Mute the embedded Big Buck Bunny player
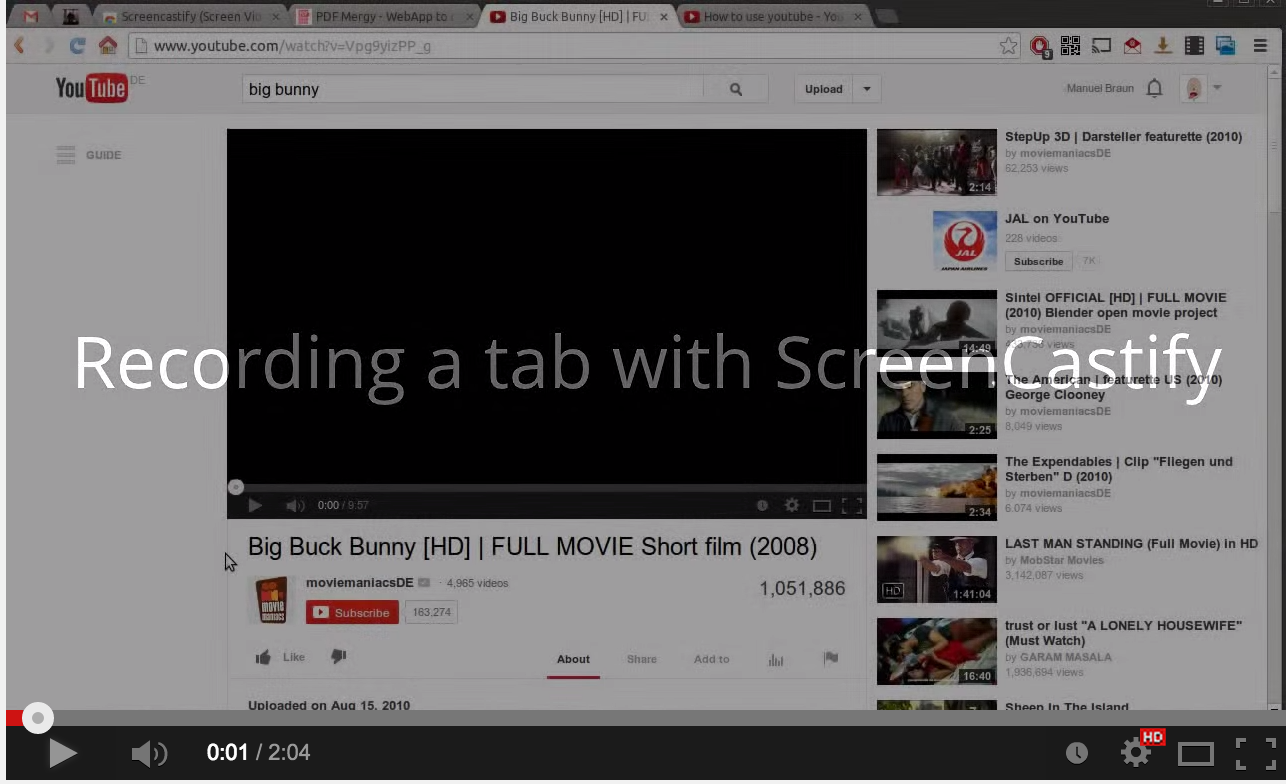The height and width of the screenshot is (784, 1286). click(x=295, y=506)
